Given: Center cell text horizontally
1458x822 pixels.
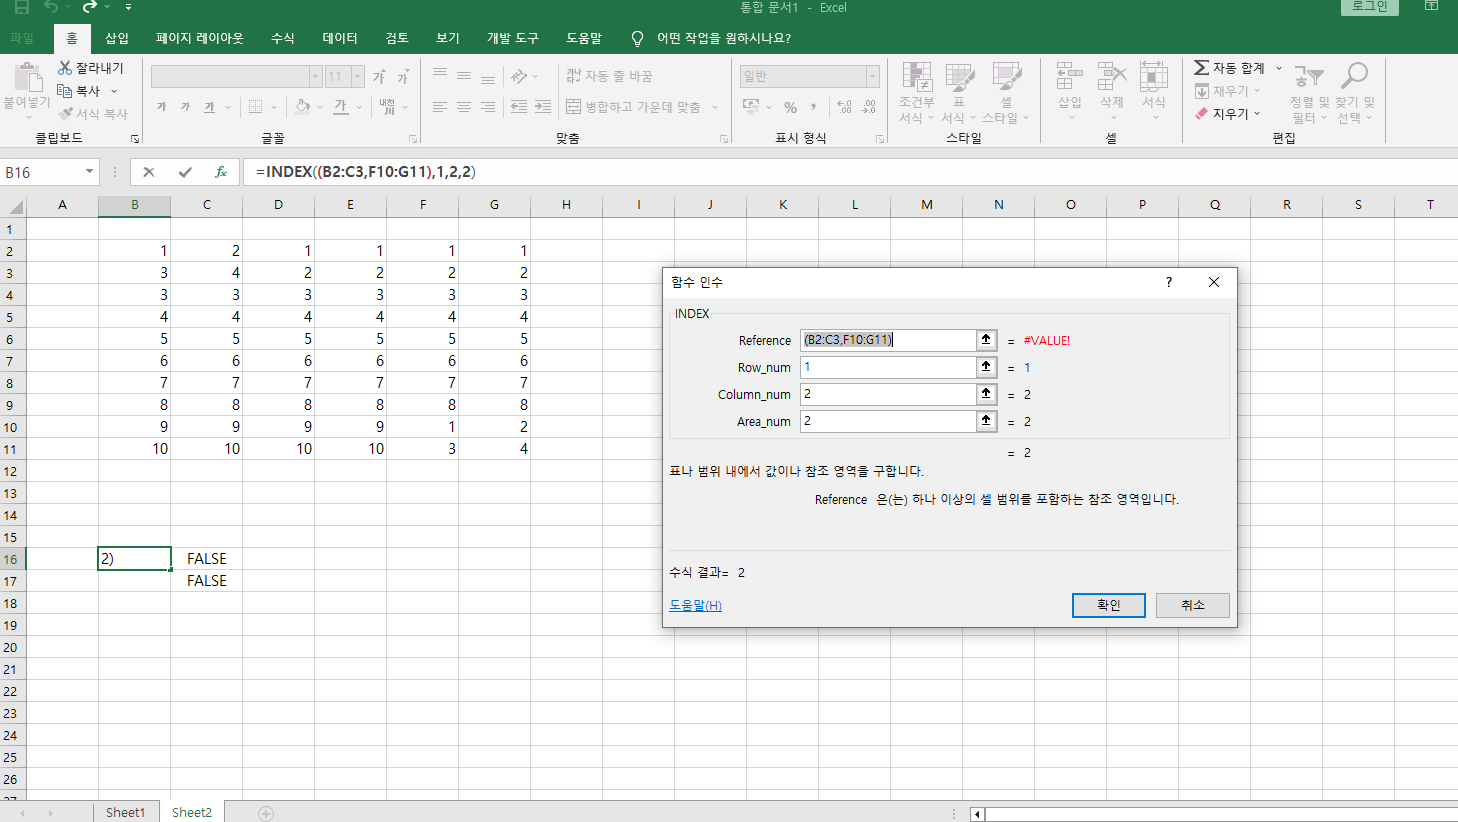Looking at the screenshot, I should (464, 107).
